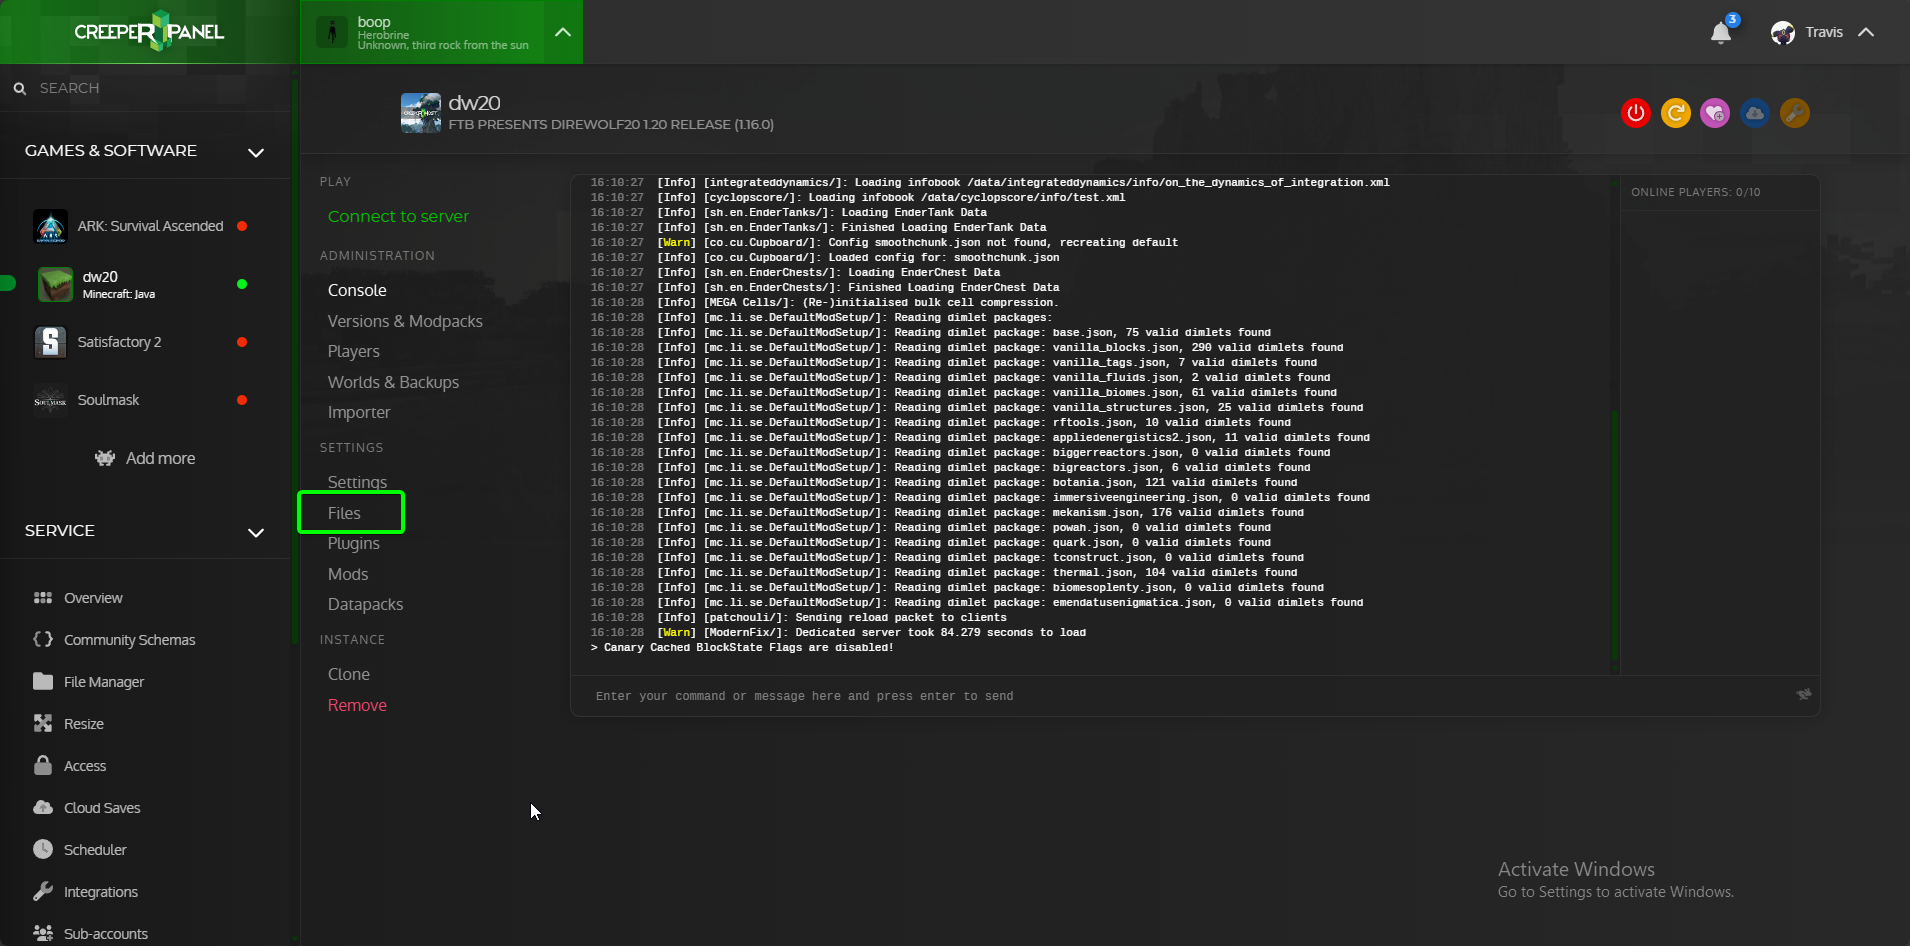Click the red power button icon
1910x946 pixels.
[x=1636, y=113]
